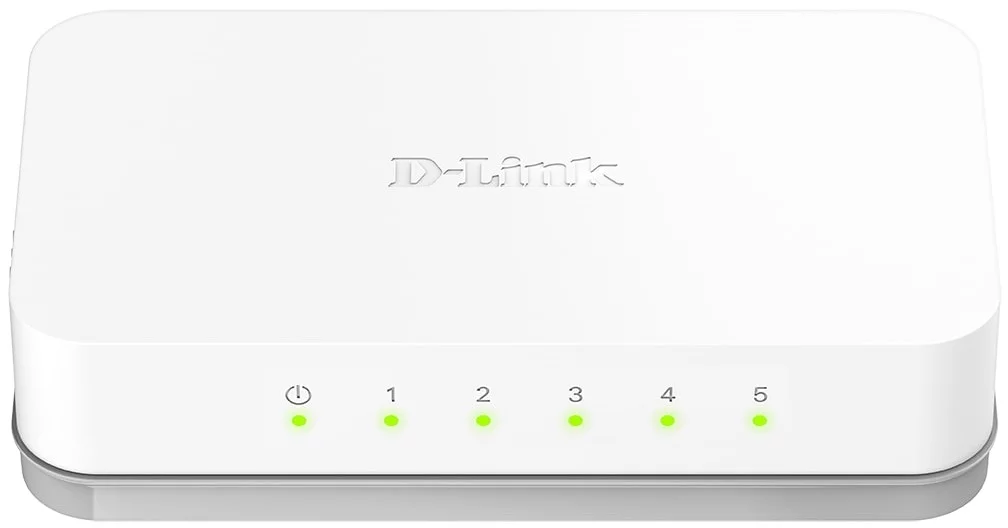Click the embossed D-Link logo

point(505,173)
